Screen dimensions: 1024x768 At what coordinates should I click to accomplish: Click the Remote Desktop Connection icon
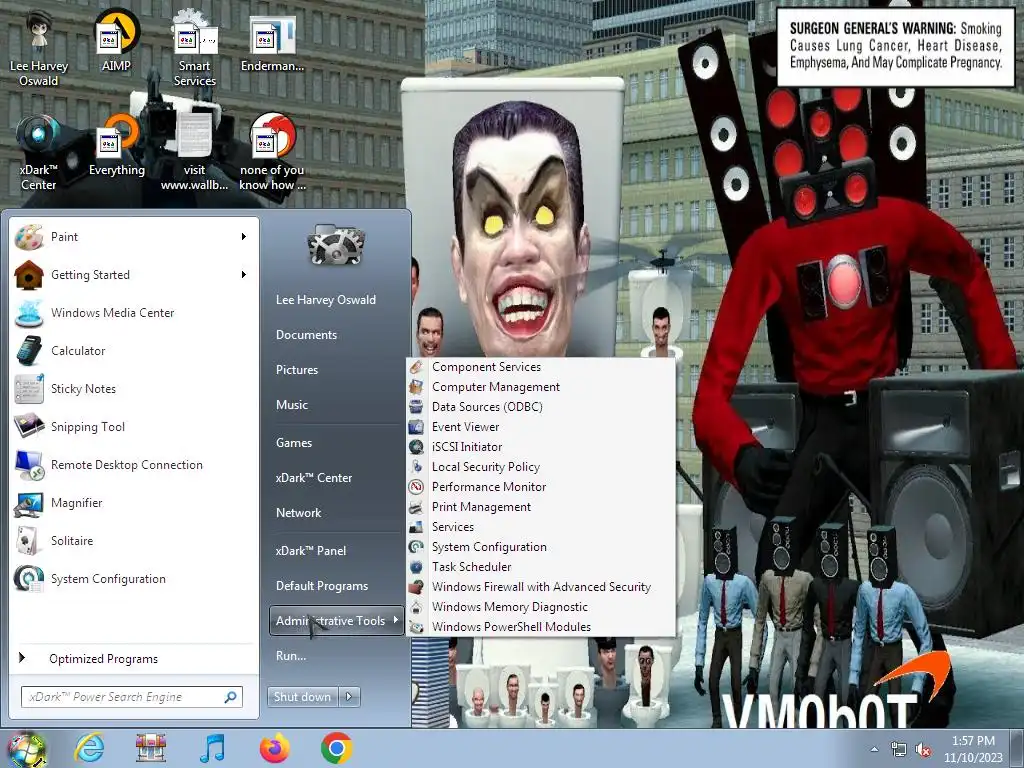click(x=29, y=465)
